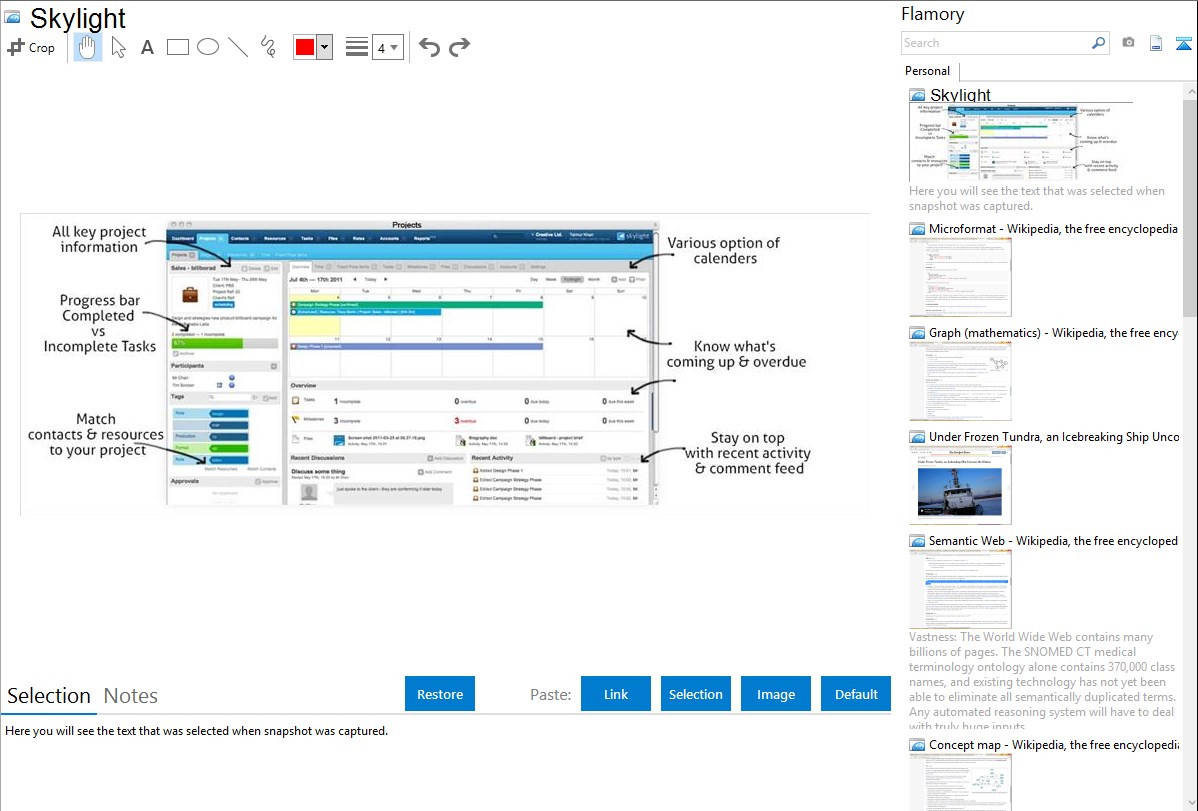The image size is (1198, 811).
Task: Choose the arrow pointer selection tool
Action: tap(119, 47)
